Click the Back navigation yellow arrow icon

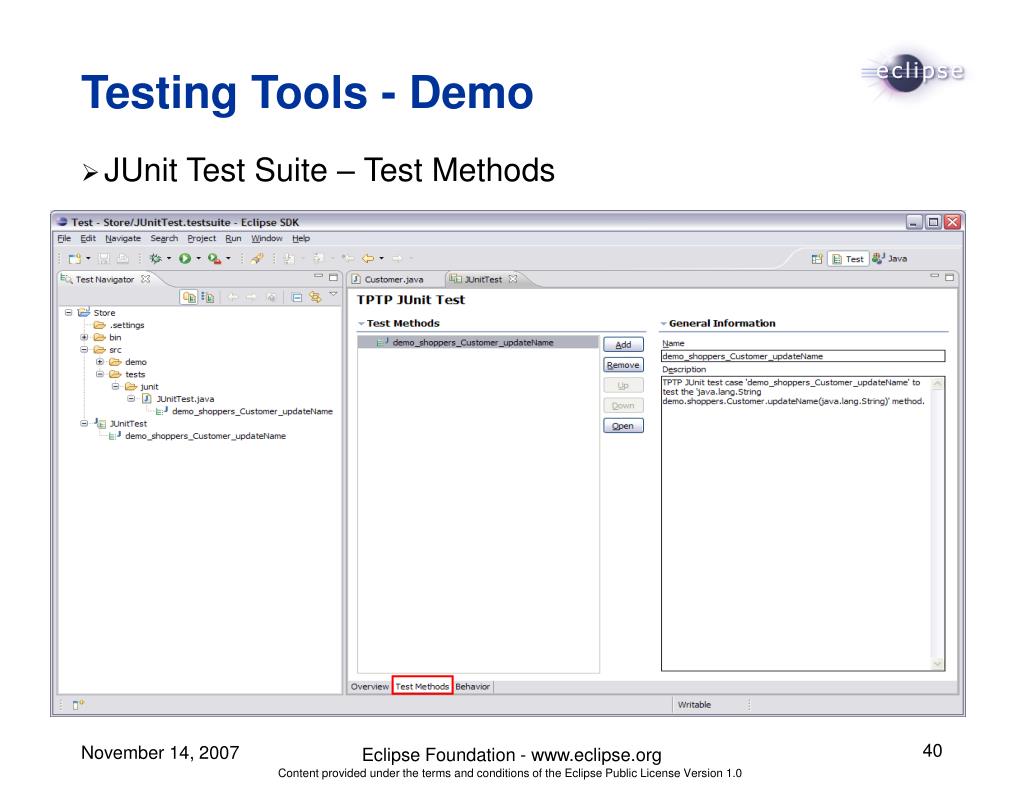point(368,259)
